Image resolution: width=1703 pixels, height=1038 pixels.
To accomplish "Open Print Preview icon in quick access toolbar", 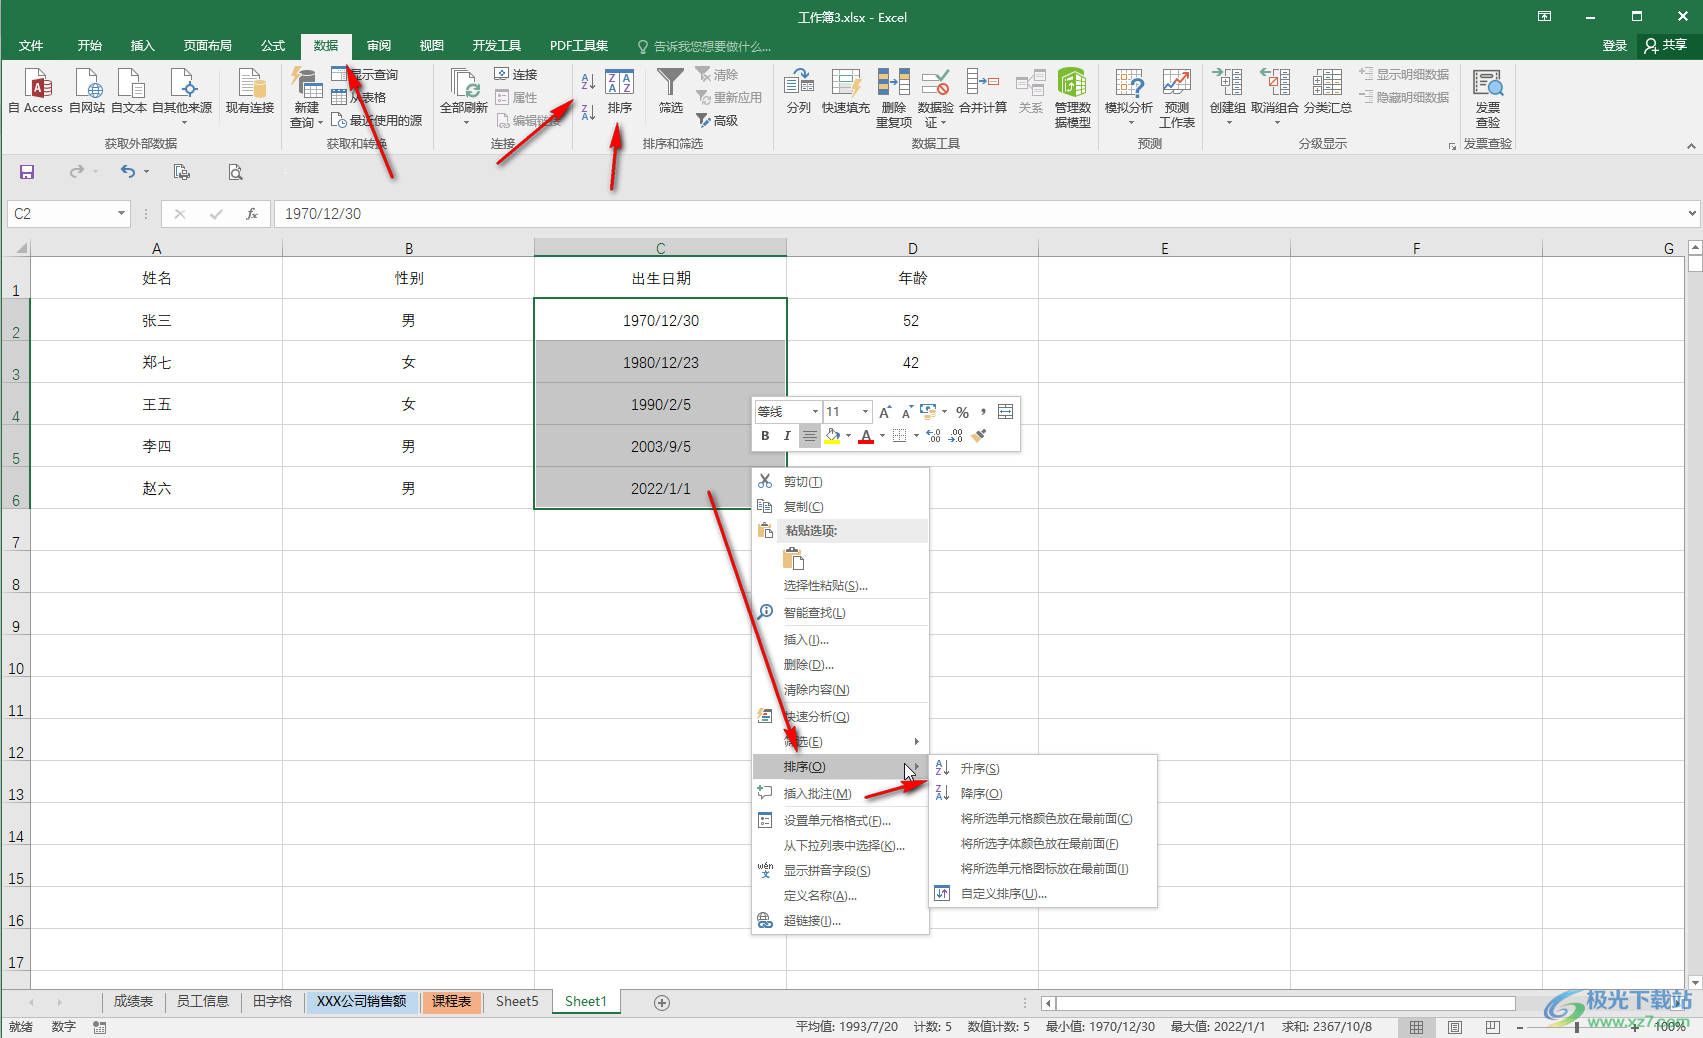I will pos(235,172).
